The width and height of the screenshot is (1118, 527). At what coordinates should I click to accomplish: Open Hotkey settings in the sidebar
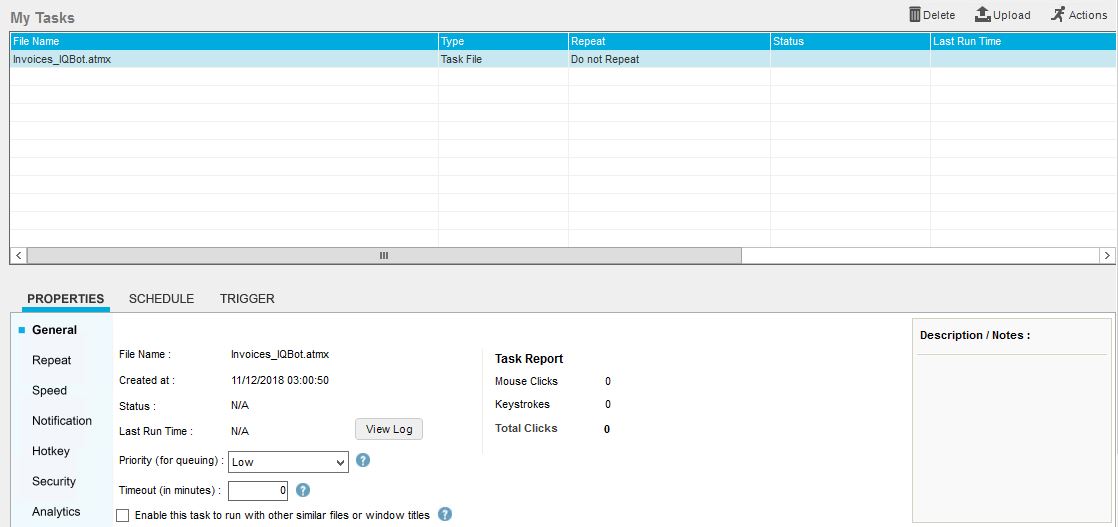point(51,451)
